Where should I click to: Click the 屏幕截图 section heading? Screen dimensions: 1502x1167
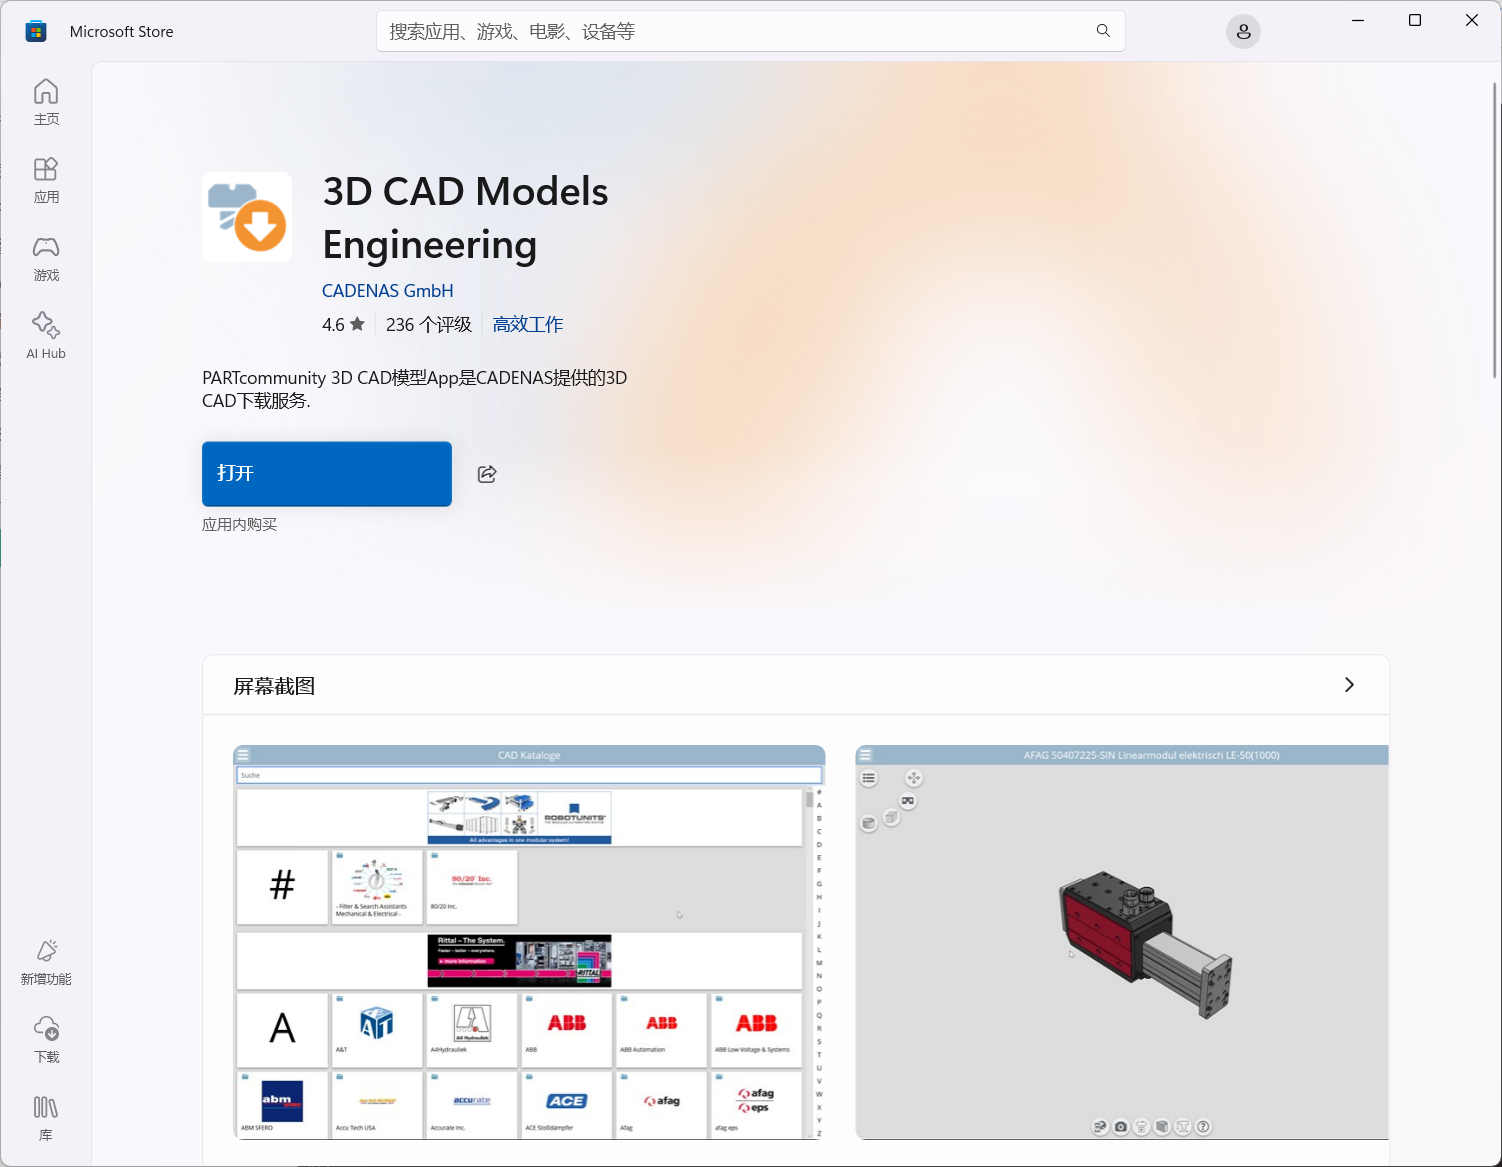point(274,686)
